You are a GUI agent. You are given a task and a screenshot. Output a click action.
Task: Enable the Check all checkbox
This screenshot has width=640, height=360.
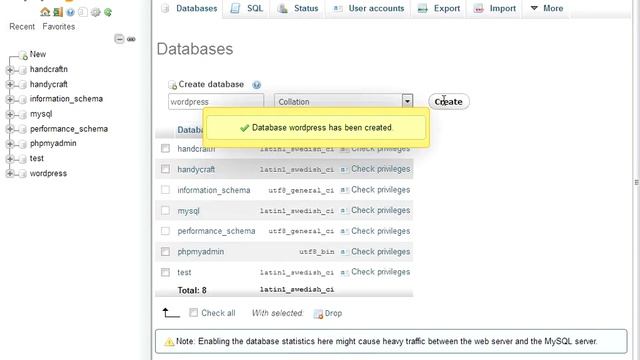pos(193,313)
